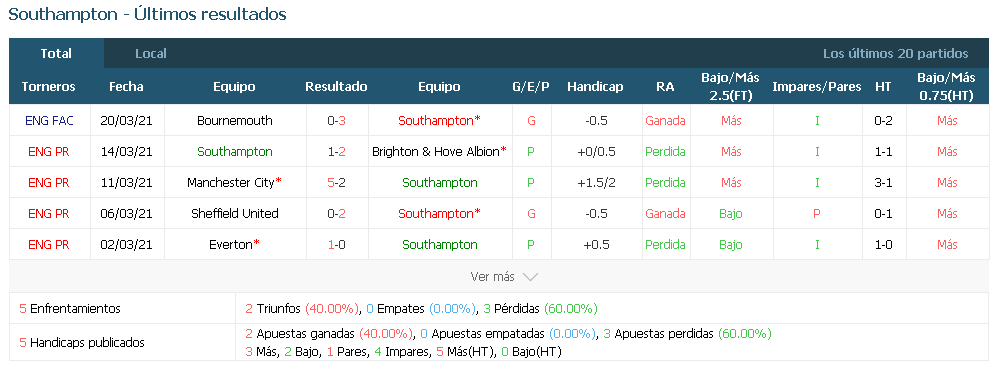The height and width of the screenshot is (365, 997).
Task: Click Southampton in the Everton match row
Action: [x=439, y=245]
